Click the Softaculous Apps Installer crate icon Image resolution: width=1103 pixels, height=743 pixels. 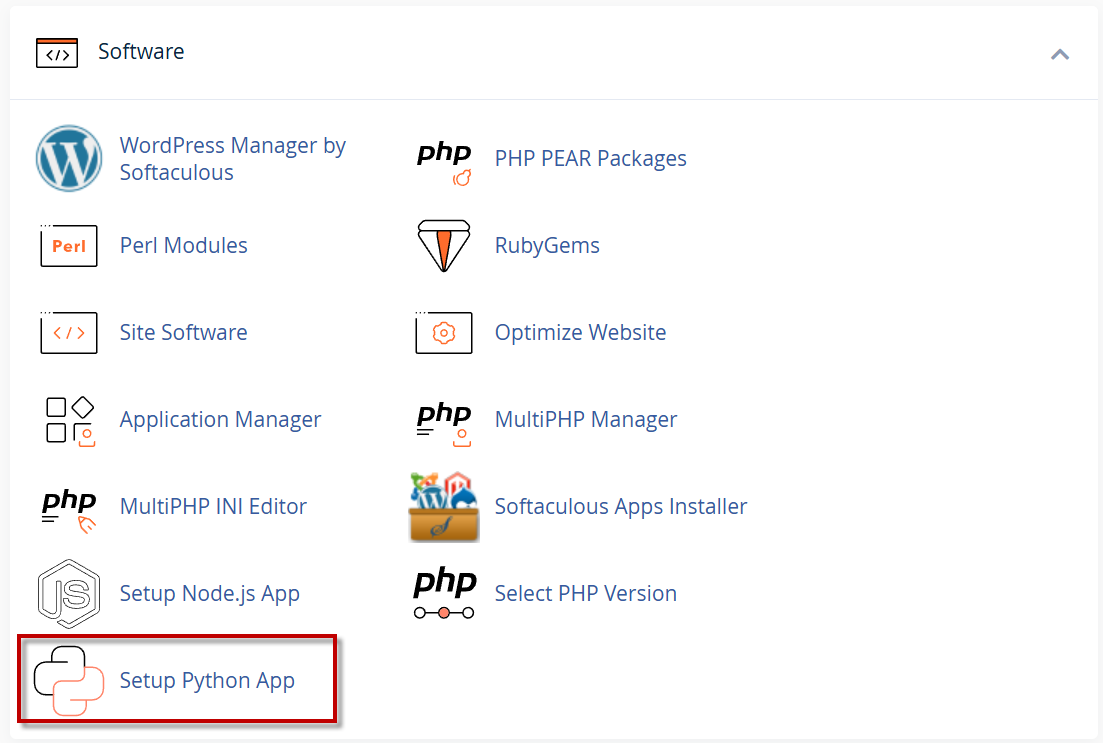tap(443, 507)
